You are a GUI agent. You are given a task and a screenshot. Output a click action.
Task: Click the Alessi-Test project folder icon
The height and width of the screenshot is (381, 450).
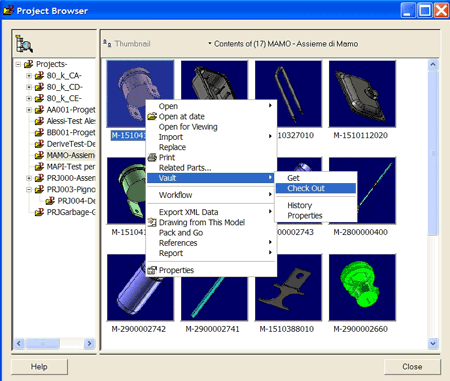[39, 121]
